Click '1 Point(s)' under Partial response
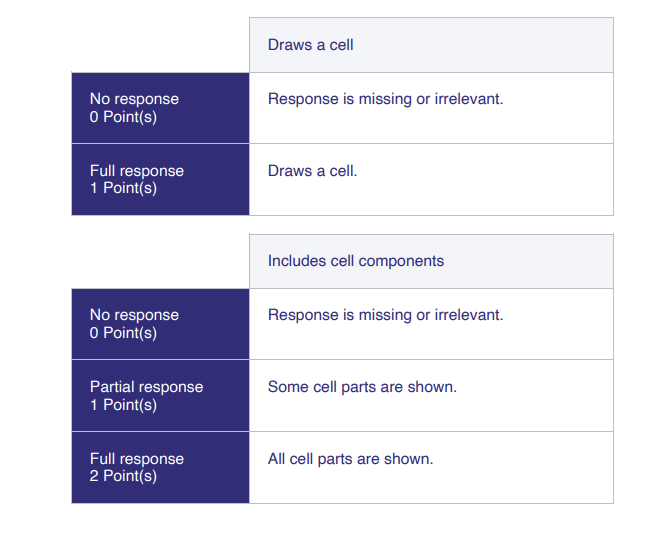Screen dimensions: 668x540 coord(123,405)
